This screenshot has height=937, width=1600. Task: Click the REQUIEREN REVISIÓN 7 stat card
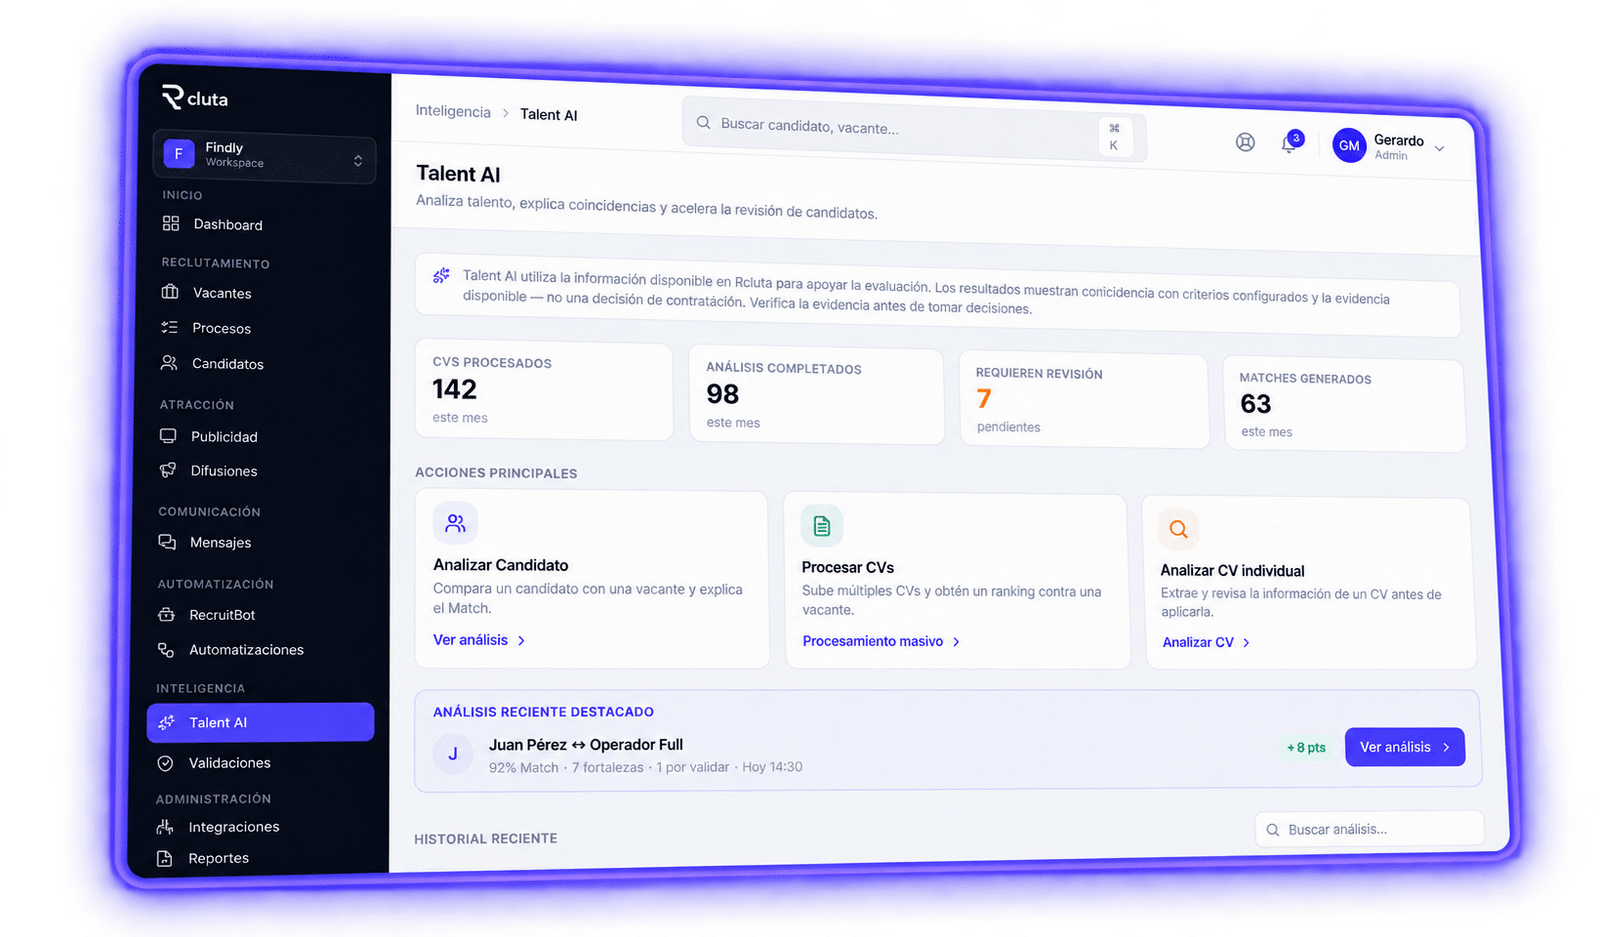(1084, 401)
